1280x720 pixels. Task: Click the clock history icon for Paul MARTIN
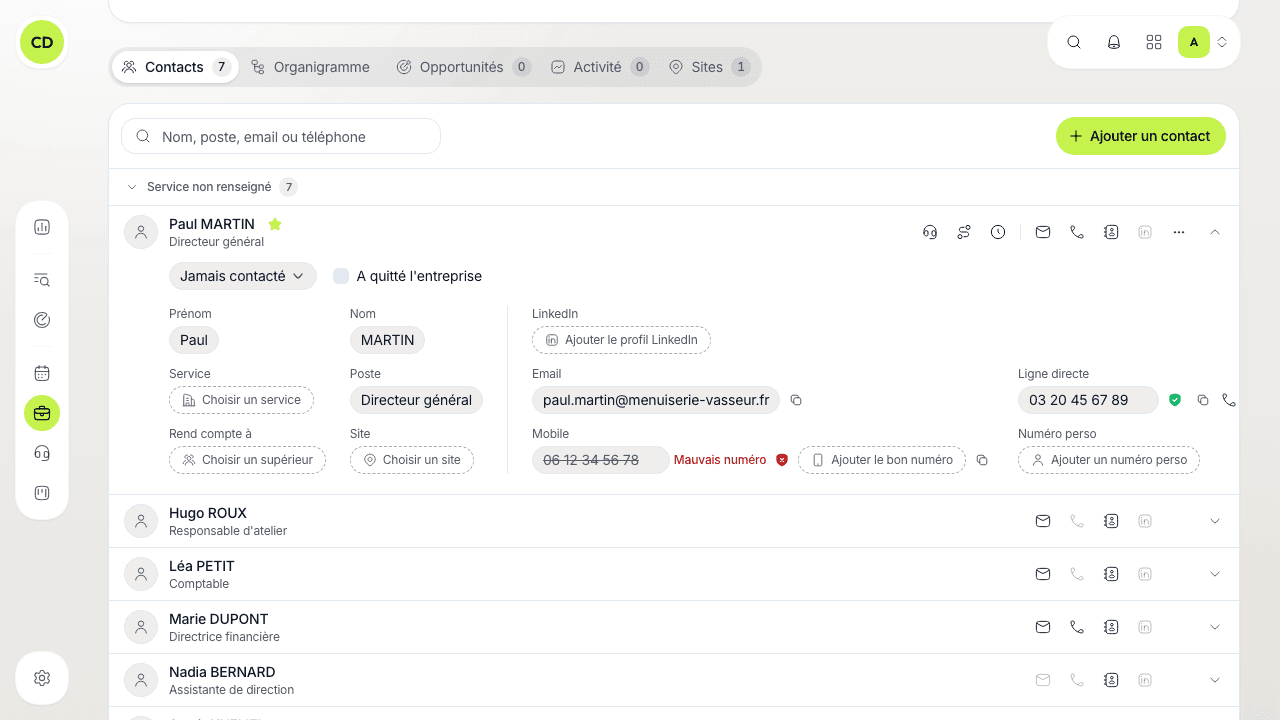(x=998, y=232)
